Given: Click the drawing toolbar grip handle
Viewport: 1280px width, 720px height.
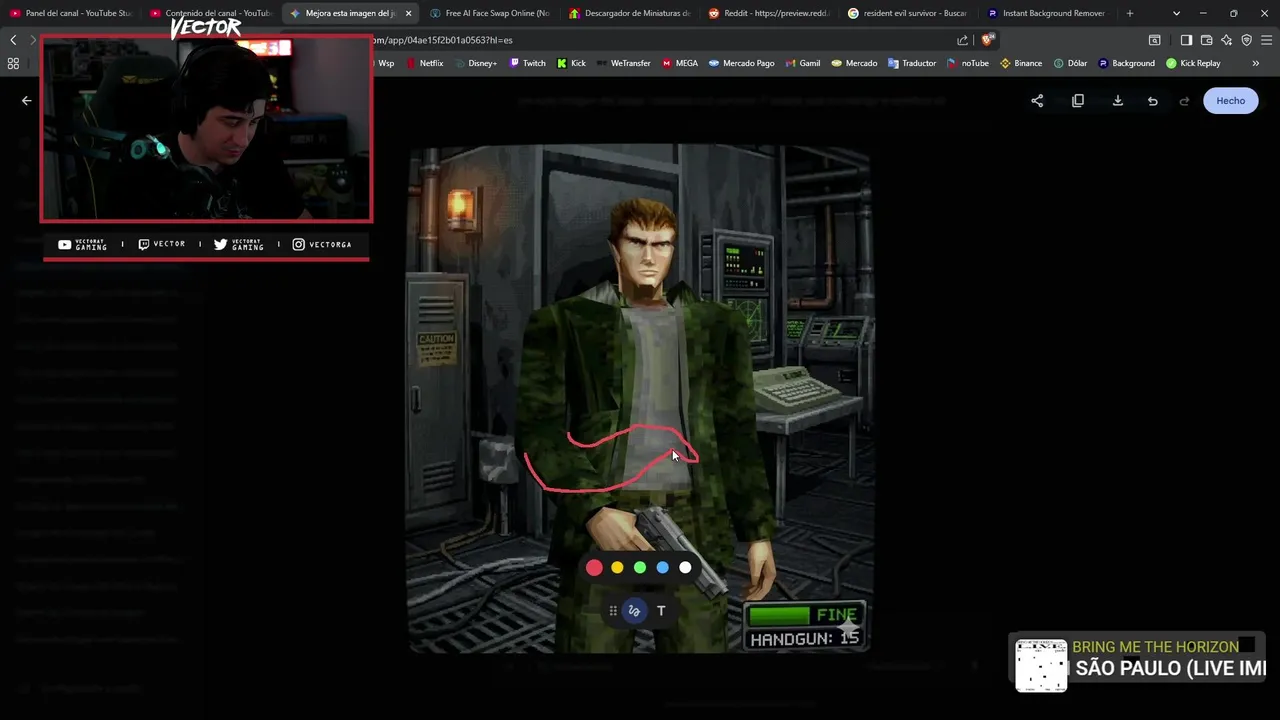Looking at the screenshot, I should 613,611.
